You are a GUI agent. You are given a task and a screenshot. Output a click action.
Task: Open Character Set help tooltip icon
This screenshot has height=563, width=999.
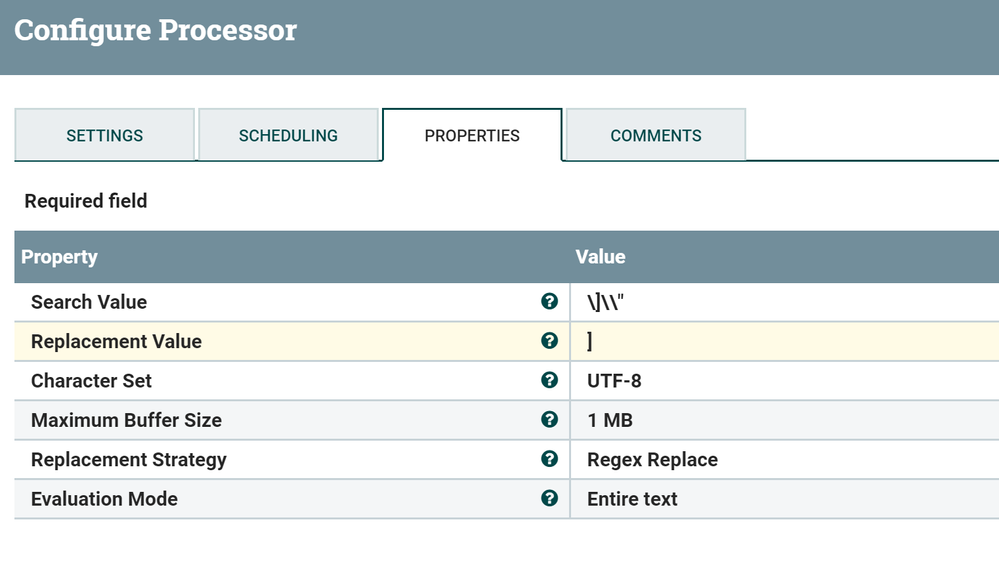(x=549, y=380)
